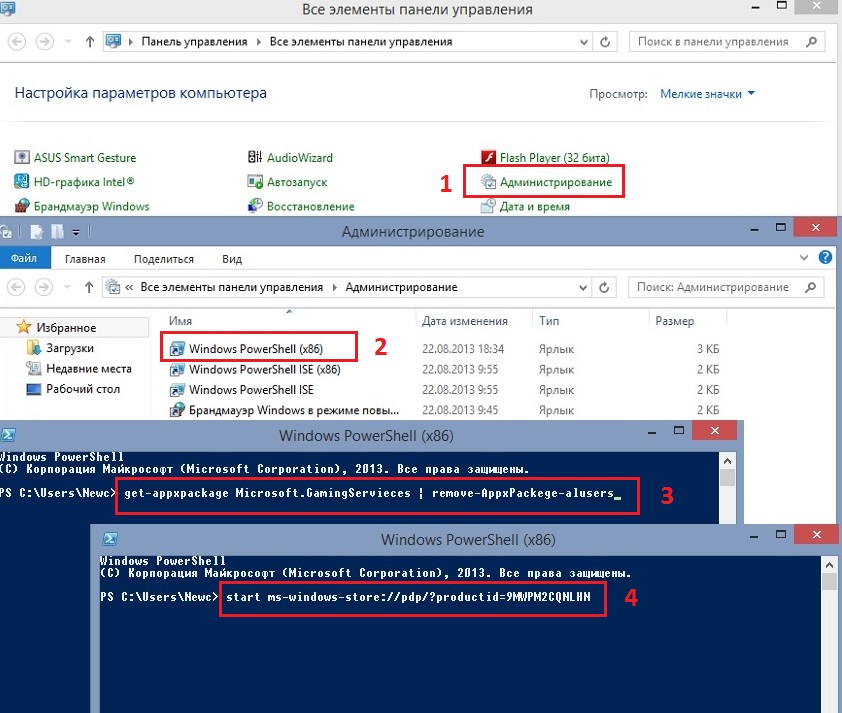The height and width of the screenshot is (713, 842).
Task: Click Избранное star icon
Action: 23,327
